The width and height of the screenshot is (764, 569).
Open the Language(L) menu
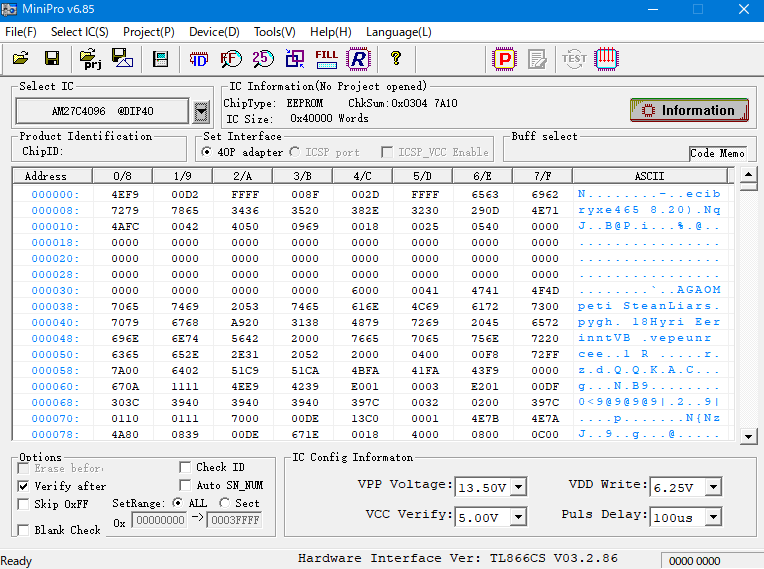point(399,32)
